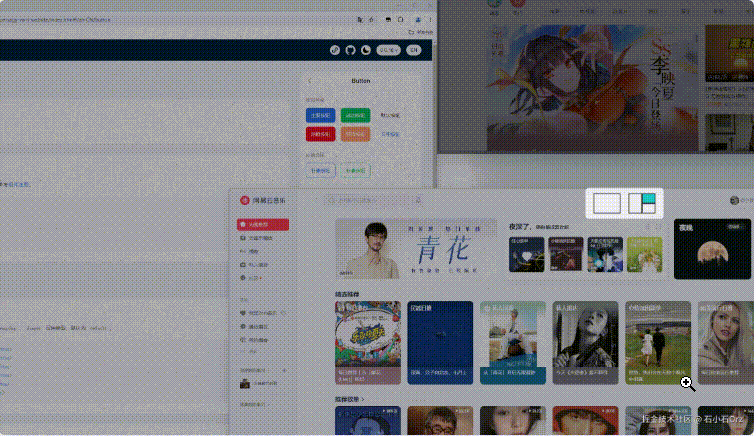The height and width of the screenshot is (436, 756).
Task: Bookmark the page with the star icon
Action: coord(371,20)
